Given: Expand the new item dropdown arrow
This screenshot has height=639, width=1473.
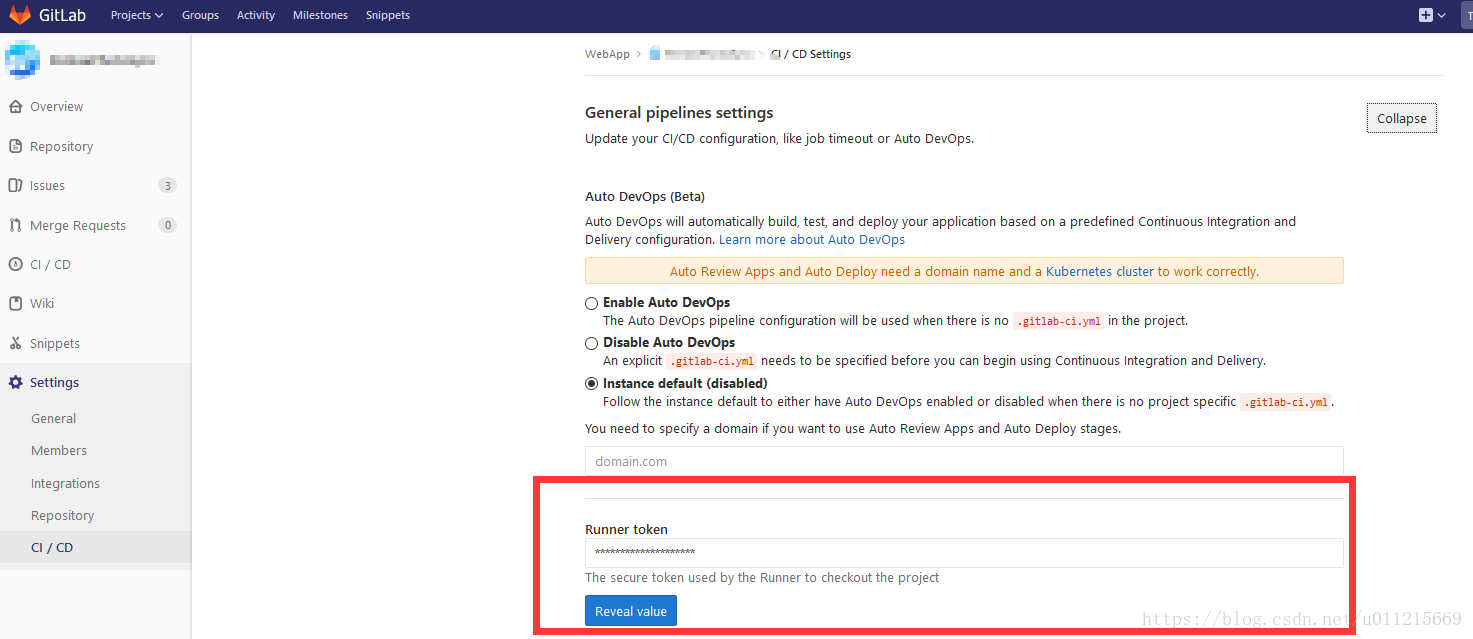Looking at the screenshot, I should [x=1441, y=15].
